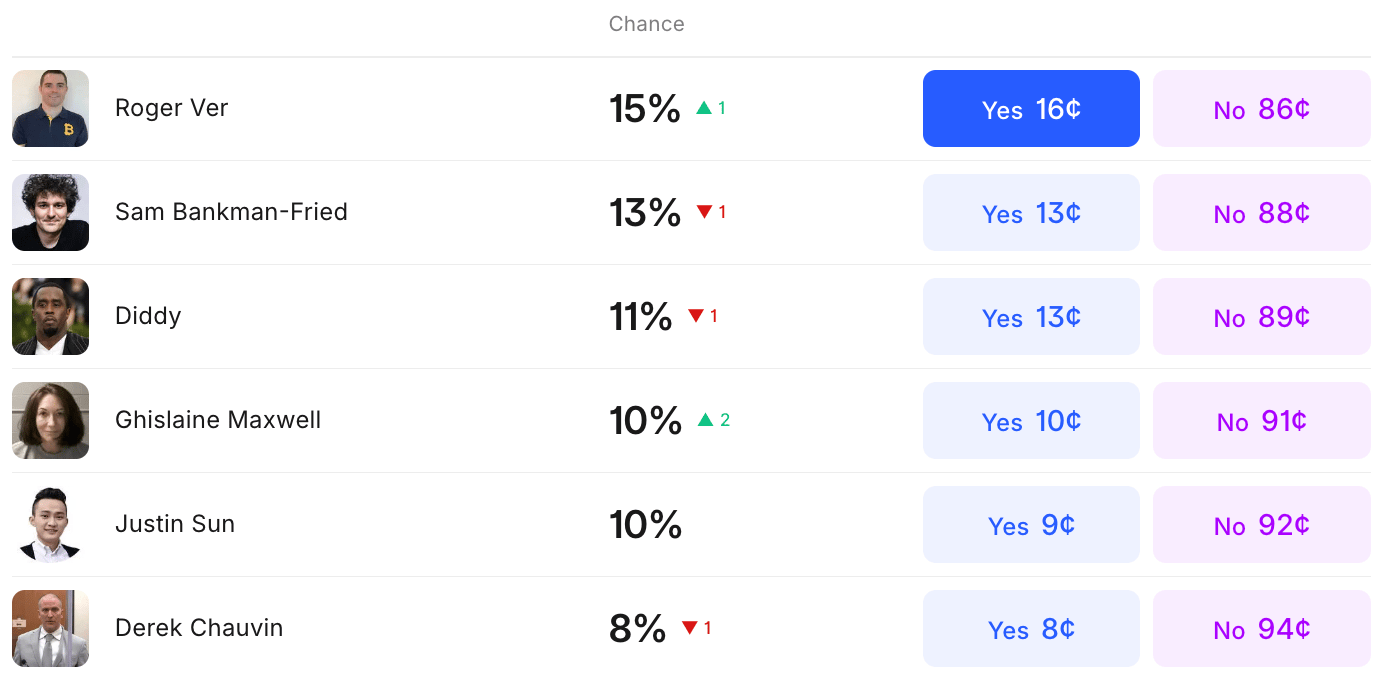Image resolution: width=1382 pixels, height=680 pixels.
Task: Click No 94¢ for Derek Chauvin
Action: coord(1261,628)
